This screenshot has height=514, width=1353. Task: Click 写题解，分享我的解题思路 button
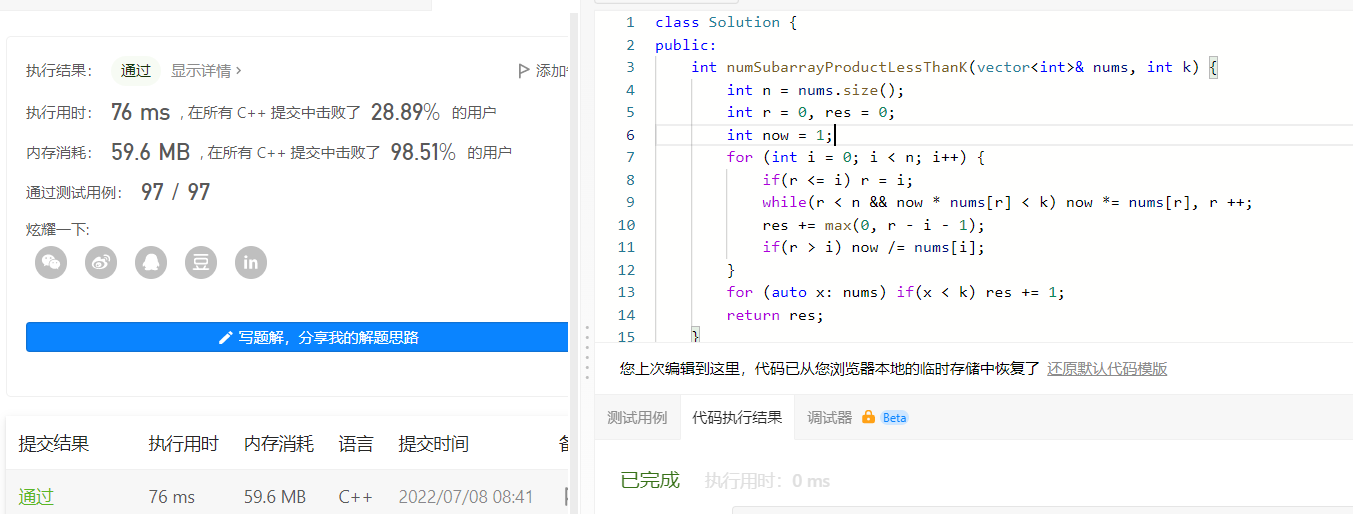[x=297, y=337]
